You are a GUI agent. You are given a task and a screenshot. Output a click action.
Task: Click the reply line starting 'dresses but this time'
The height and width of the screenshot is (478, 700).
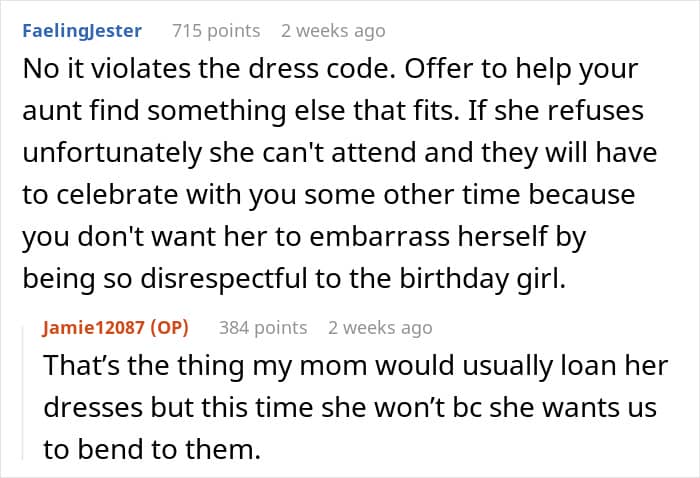350,407
